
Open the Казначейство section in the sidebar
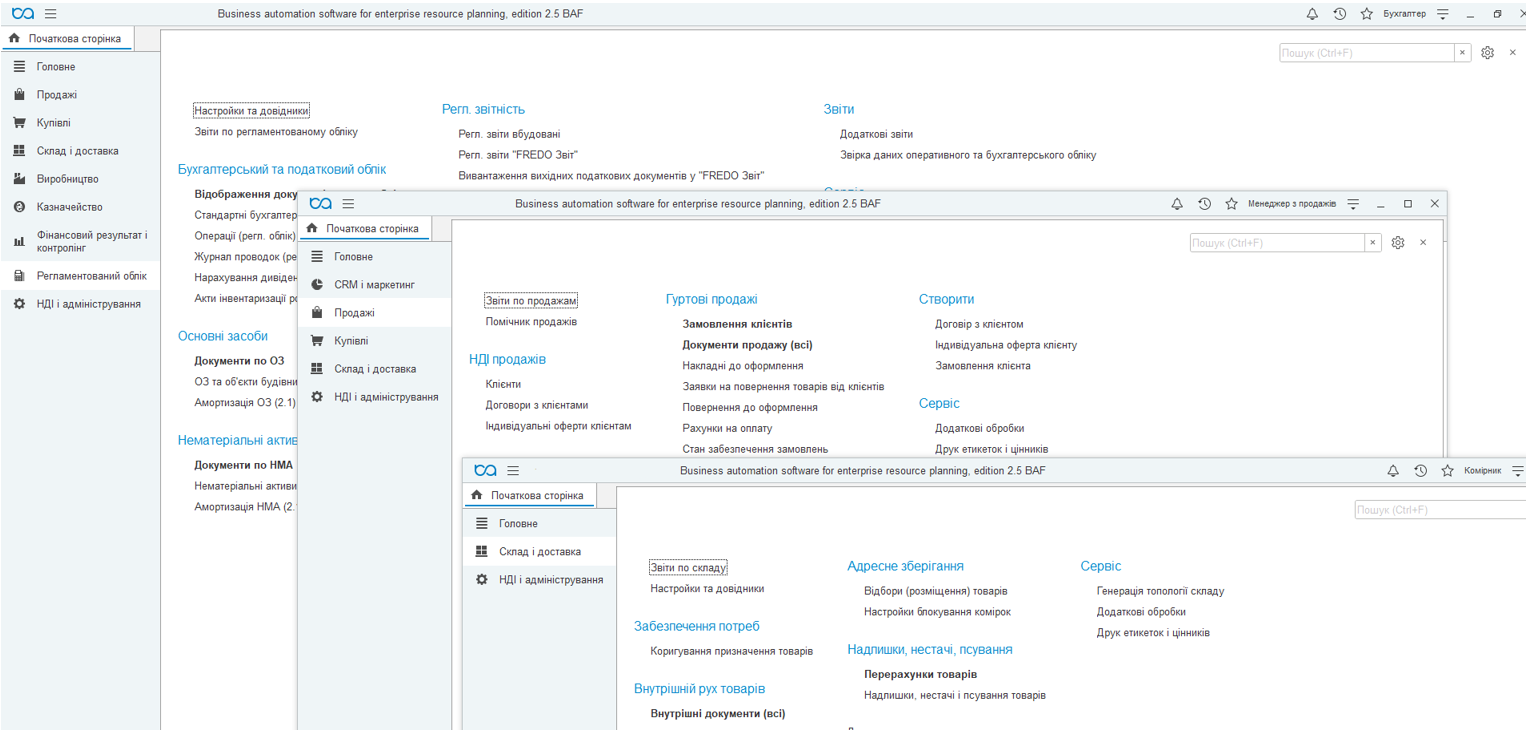pos(69,207)
